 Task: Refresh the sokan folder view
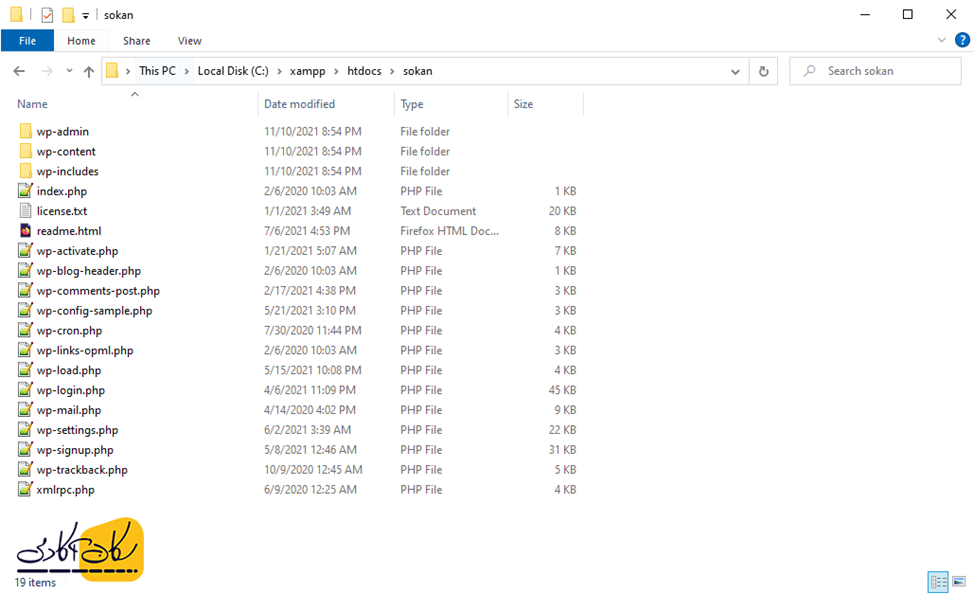pyautogui.click(x=763, y=71)
